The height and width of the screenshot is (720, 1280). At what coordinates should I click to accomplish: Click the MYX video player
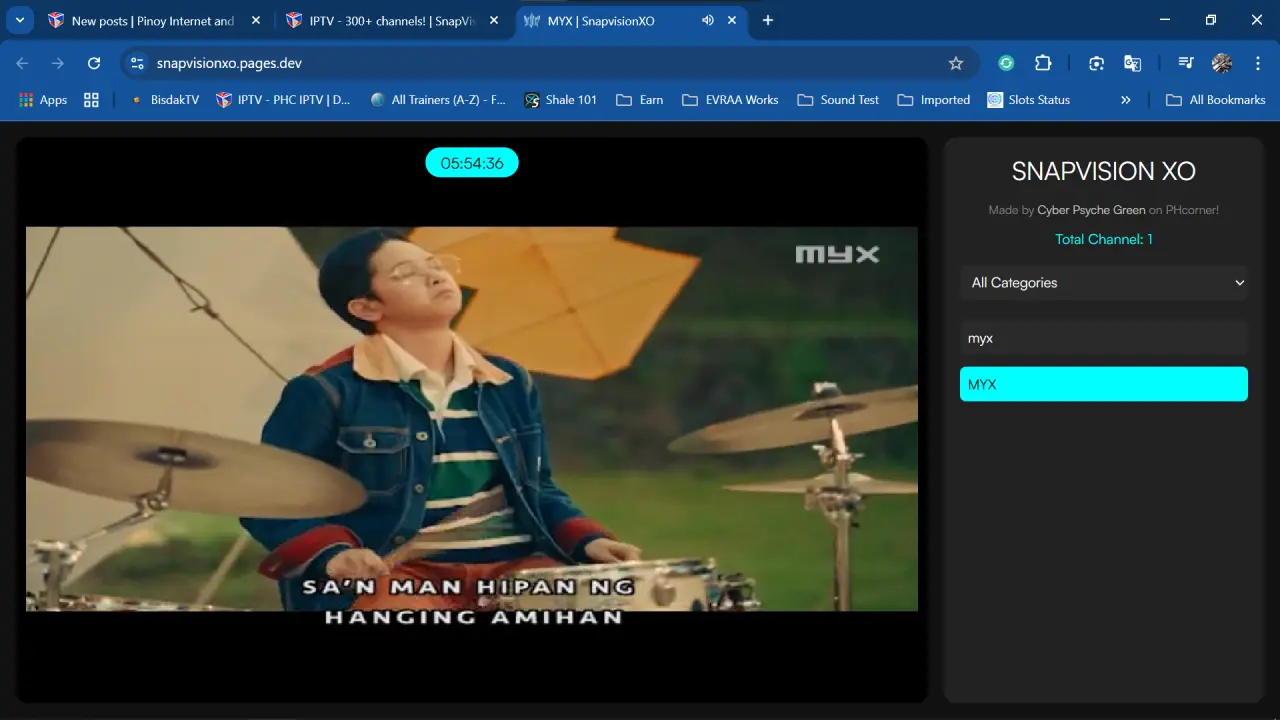click(471, 419)
